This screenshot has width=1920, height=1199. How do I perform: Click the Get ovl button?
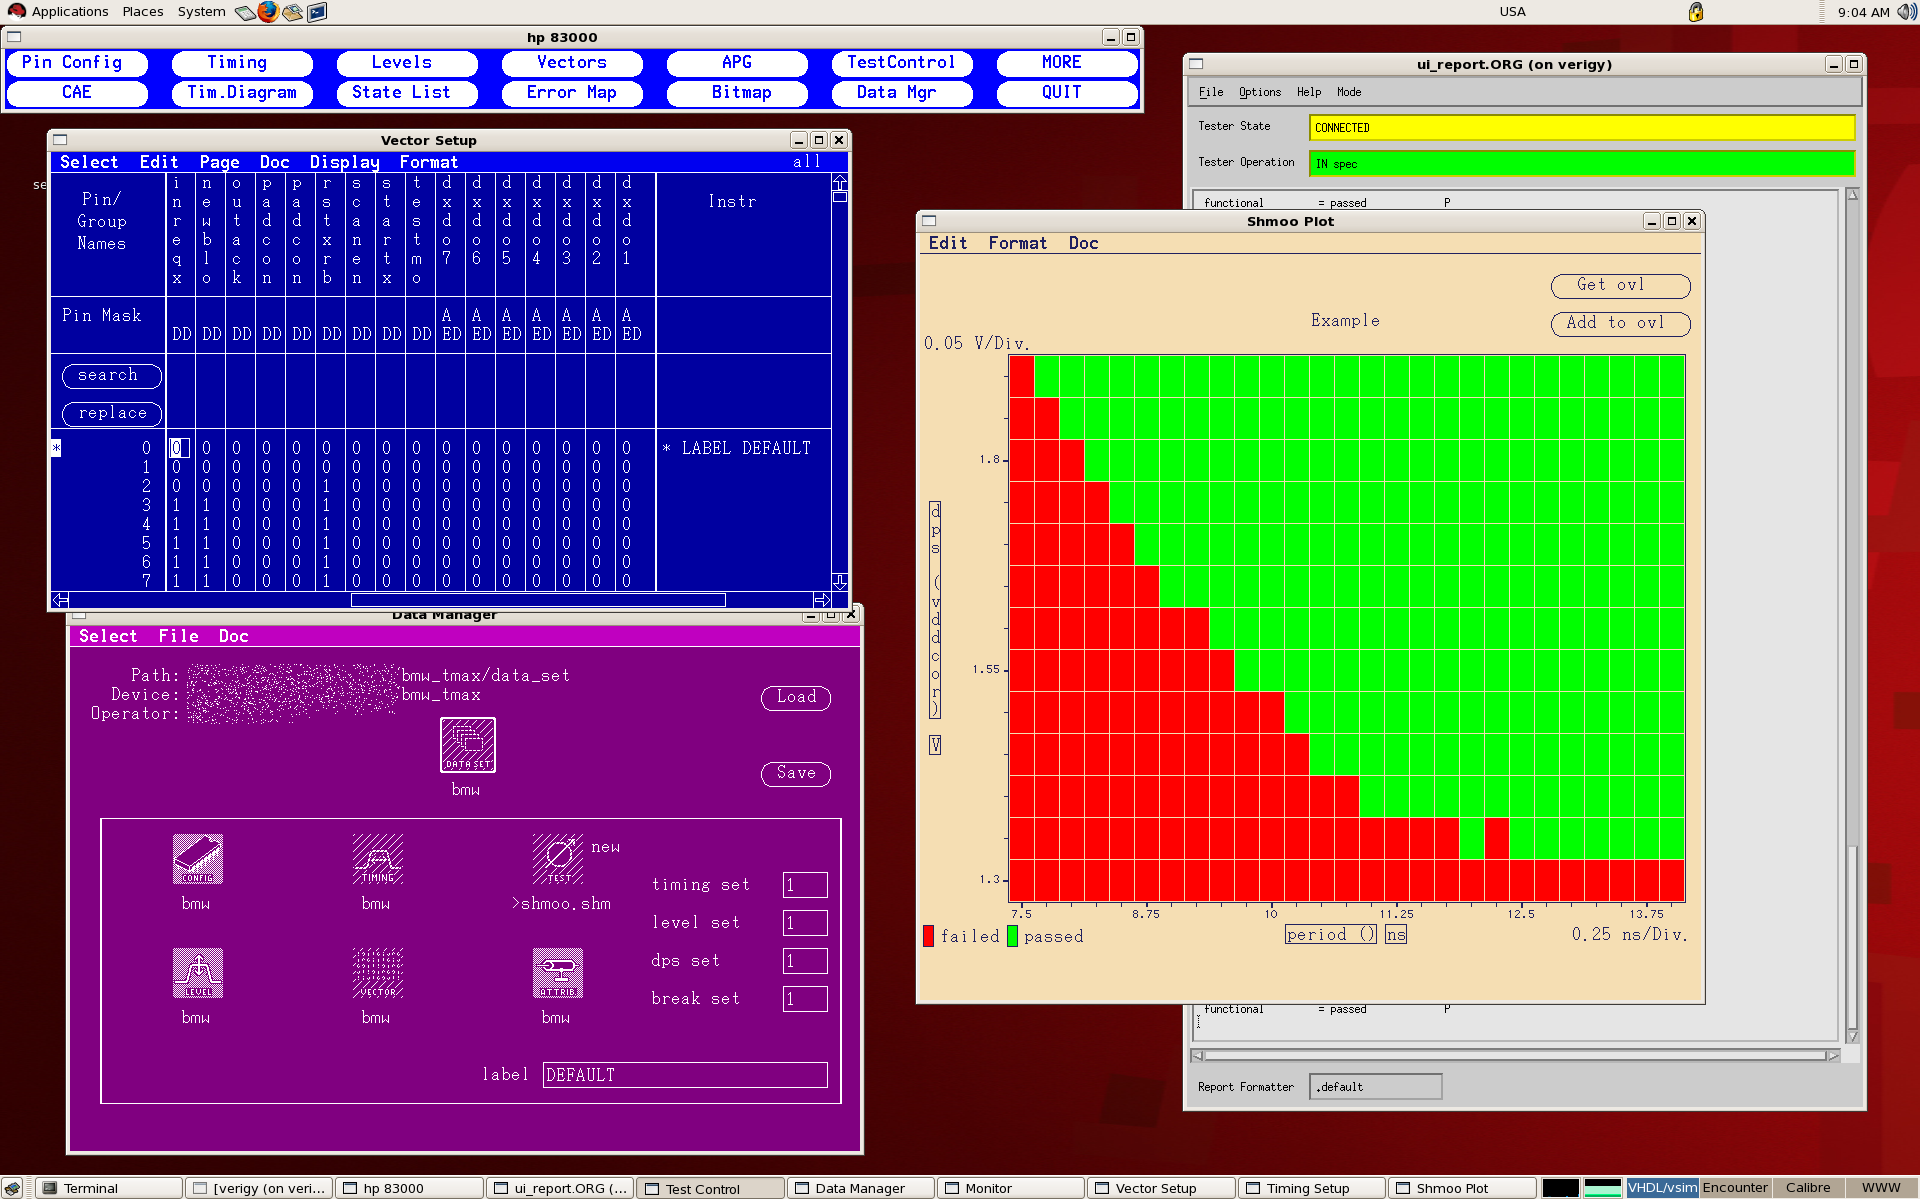(x=1619, y=286)
